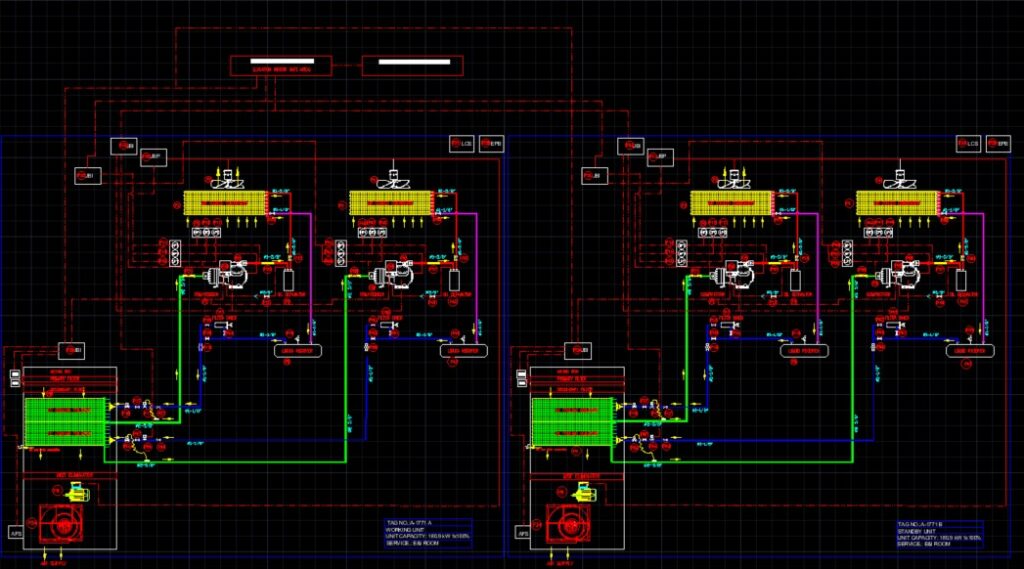Select the mist eliminator label in the standby unit
1024x569 pixels.
581,475
